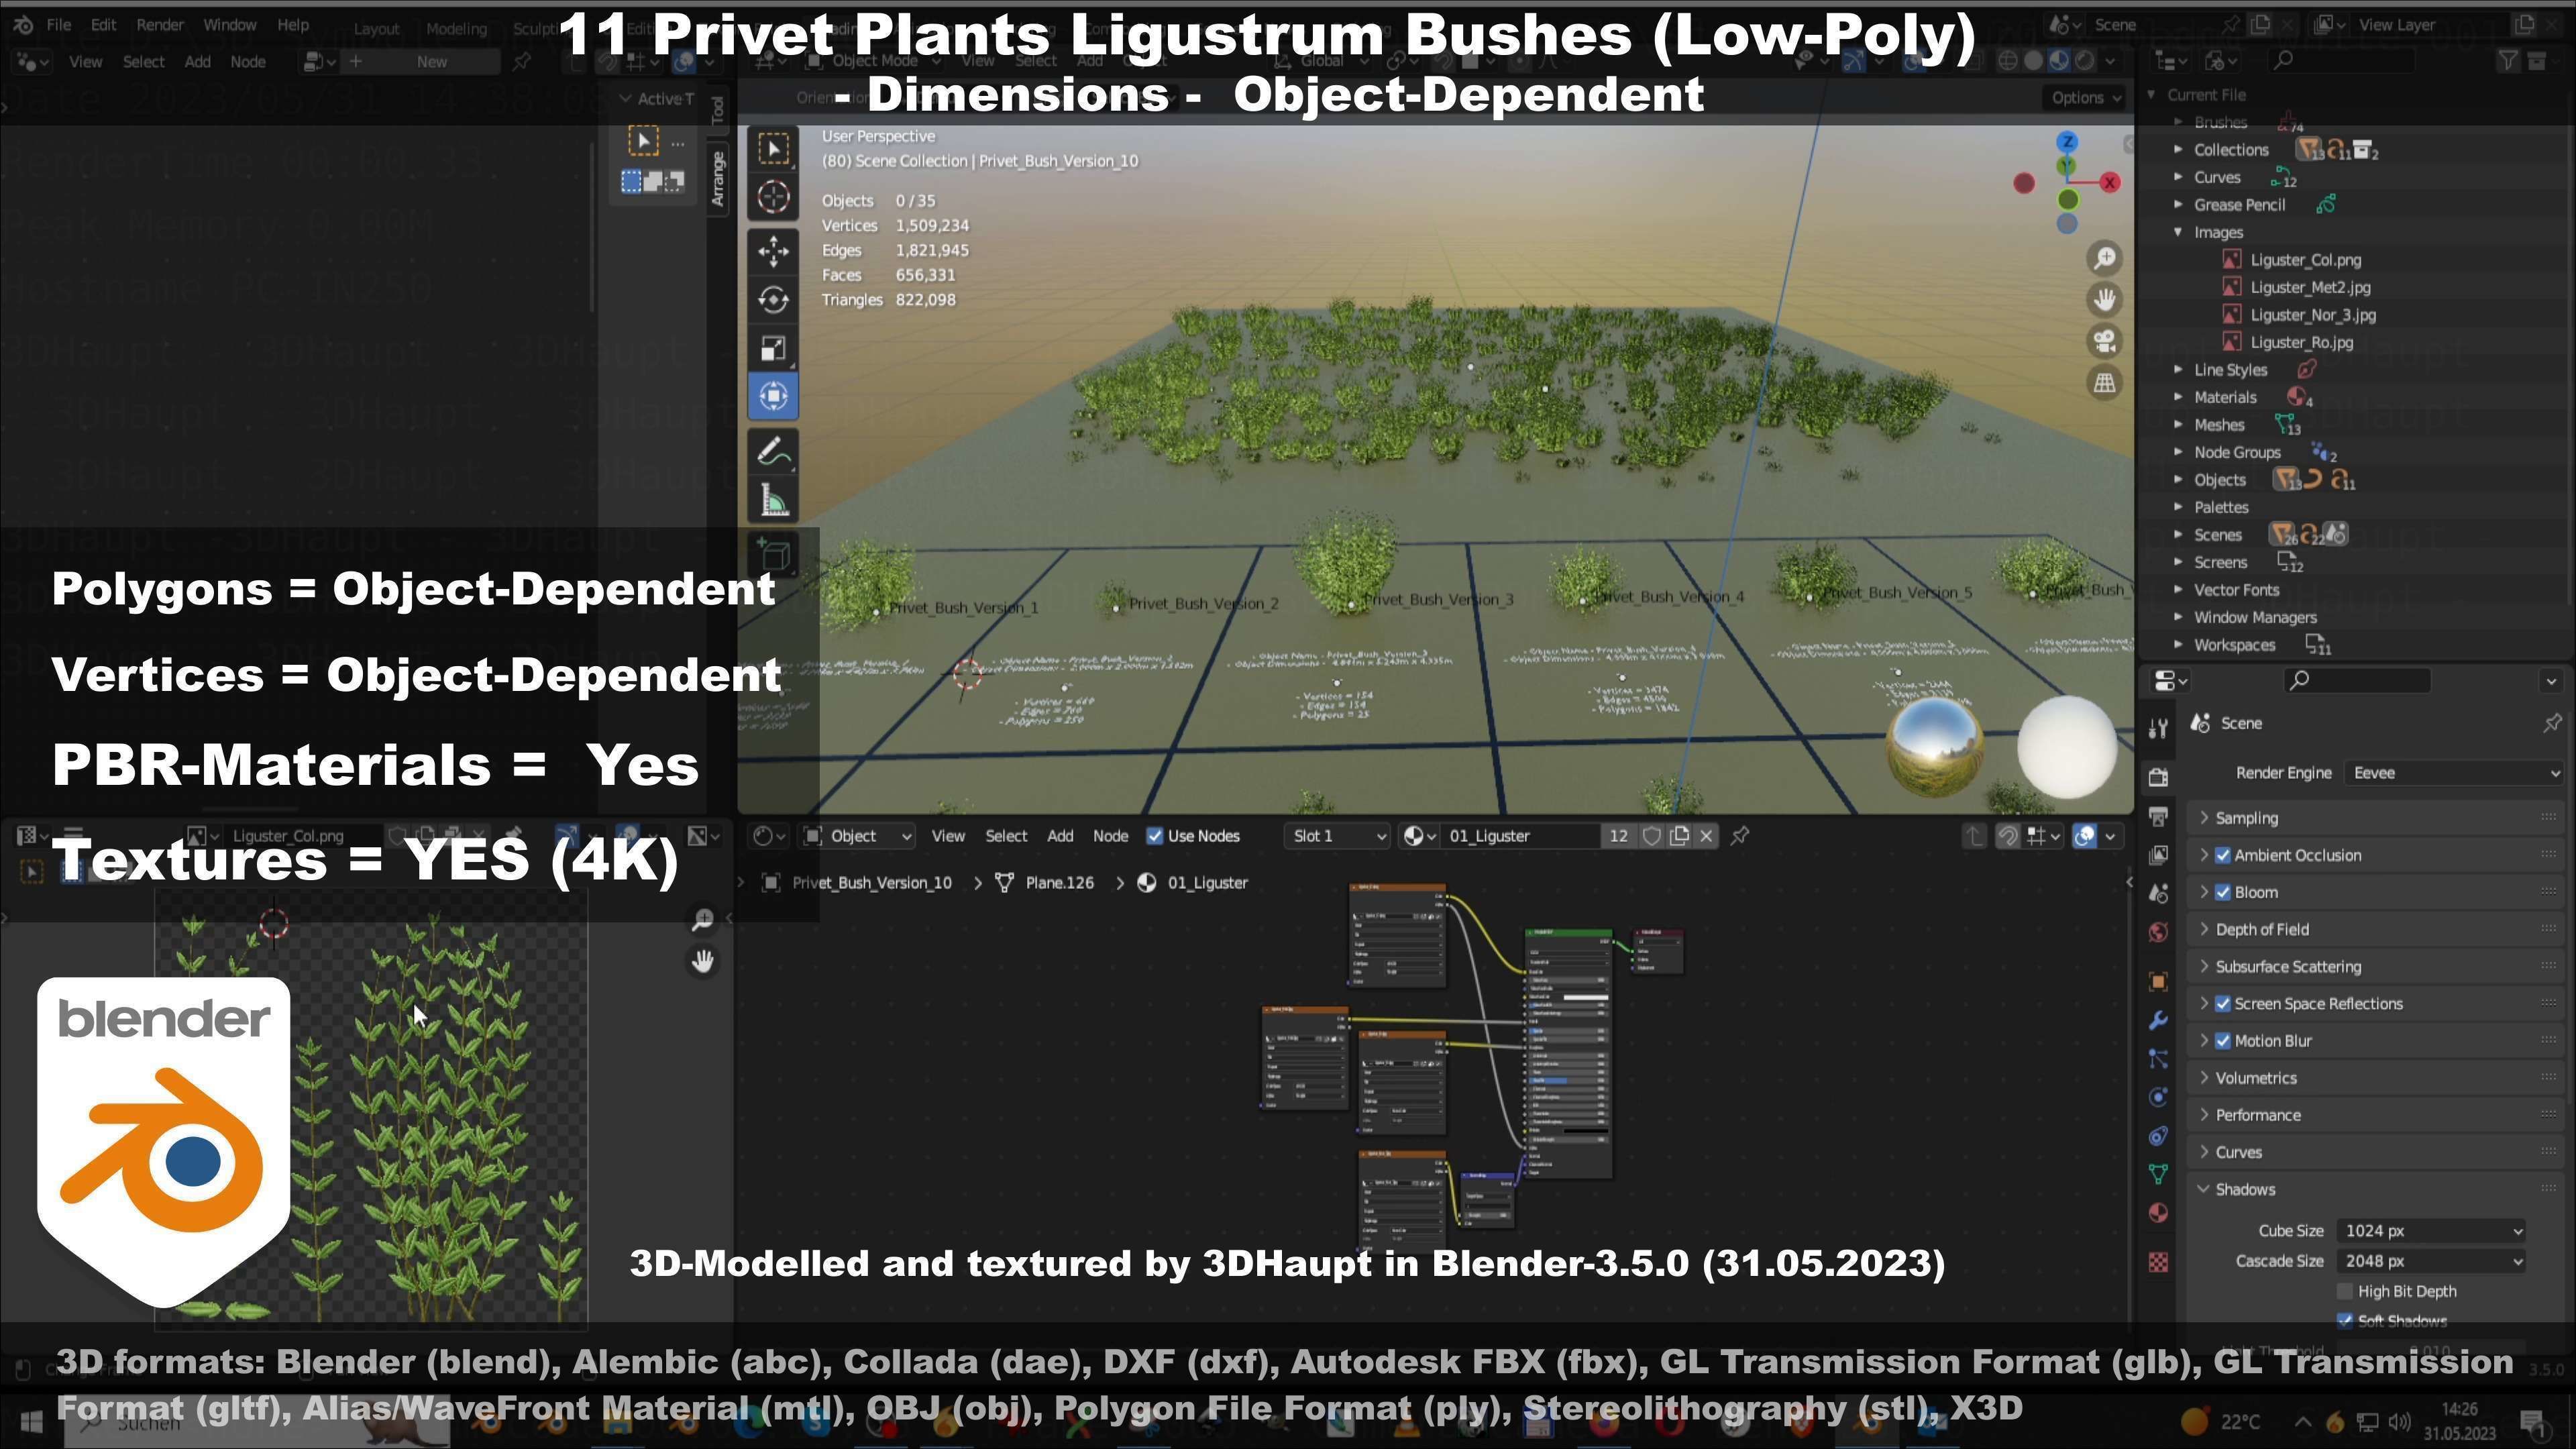This screenshot has width=2576, height=1449.
Task: Switch viewport to rendered shading
Action: pyautogui.click(x=2085, y=61)
